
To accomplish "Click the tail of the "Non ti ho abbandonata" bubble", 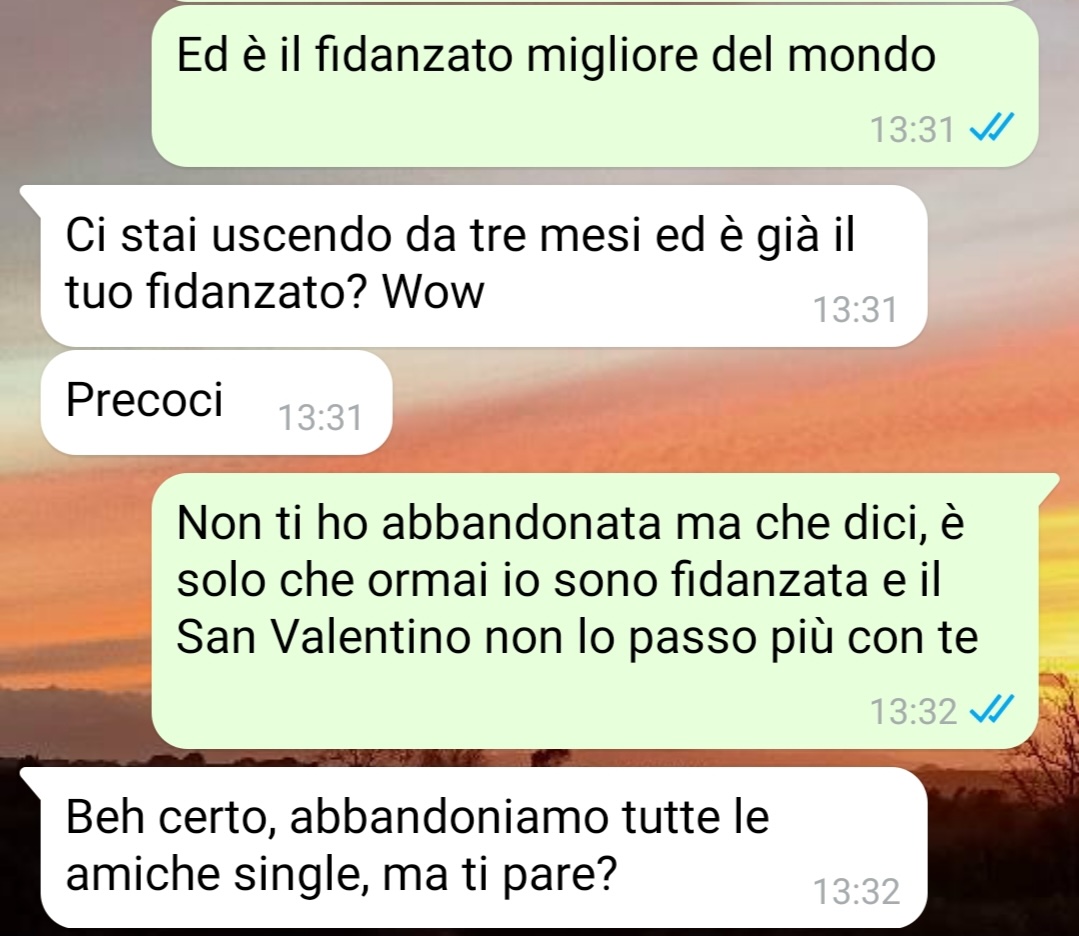I will 1047,486.
